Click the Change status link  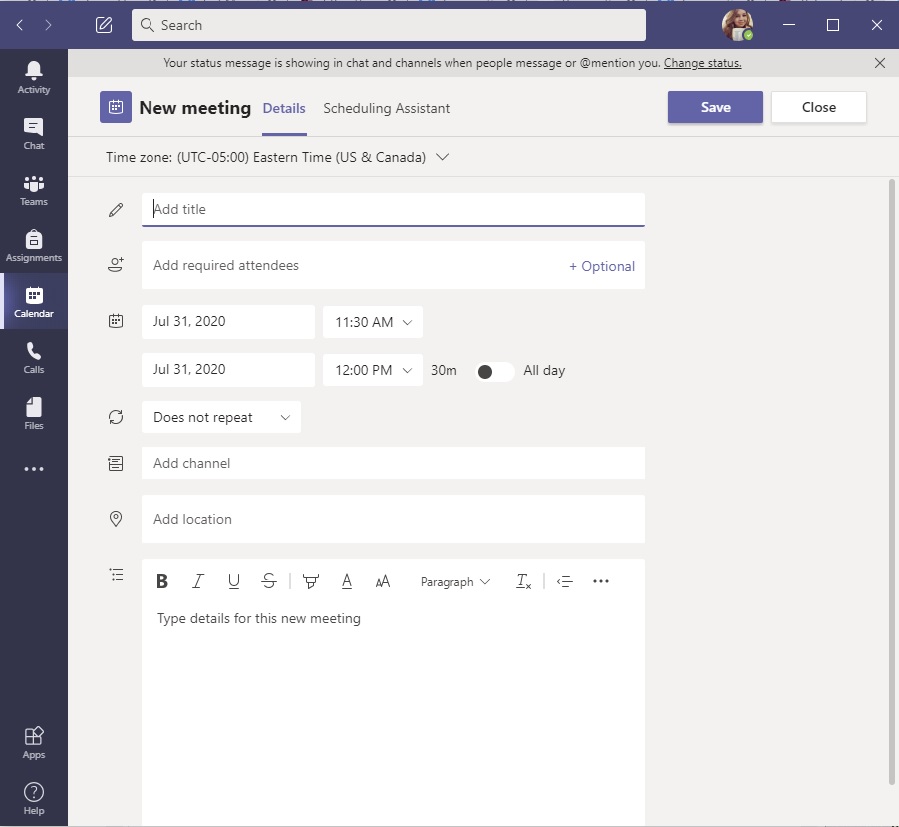[702, 63]
